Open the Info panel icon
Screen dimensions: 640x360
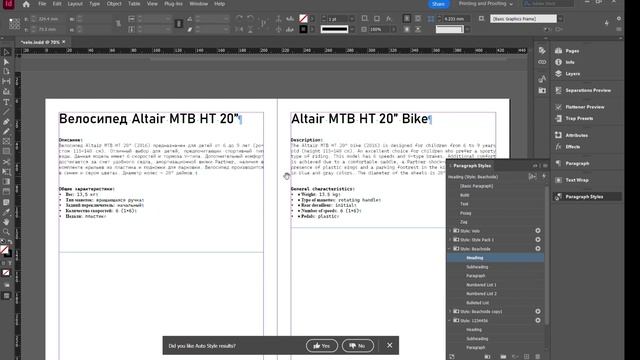[x=558, y=62]
